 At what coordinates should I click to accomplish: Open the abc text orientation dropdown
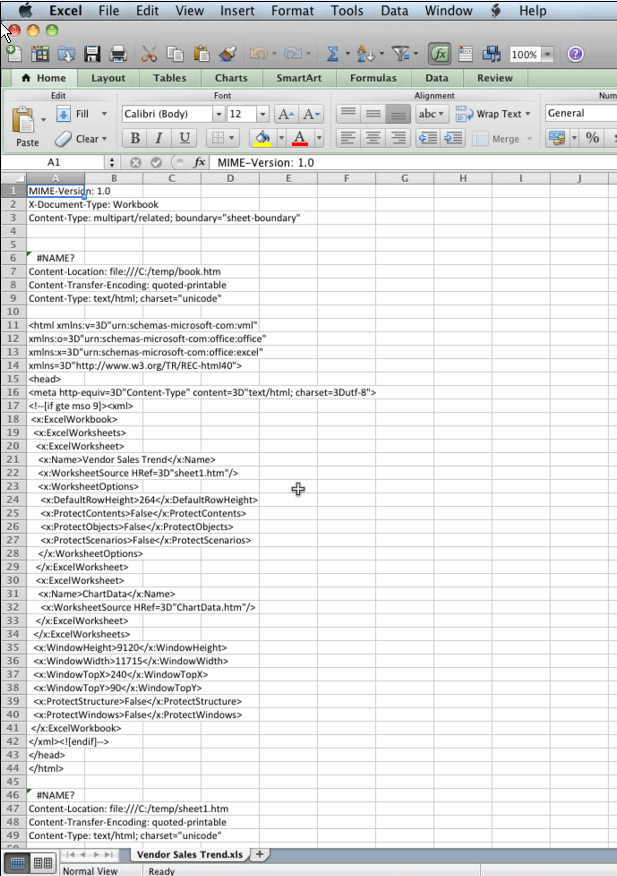pos(431,114)
